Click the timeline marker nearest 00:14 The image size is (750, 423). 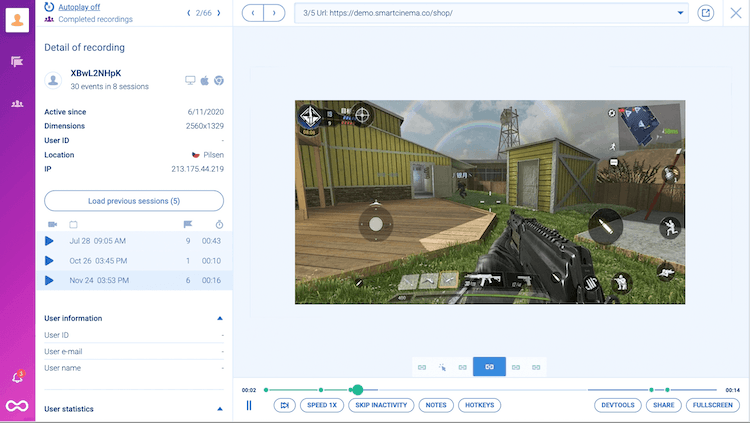click(x=667, y=390)
